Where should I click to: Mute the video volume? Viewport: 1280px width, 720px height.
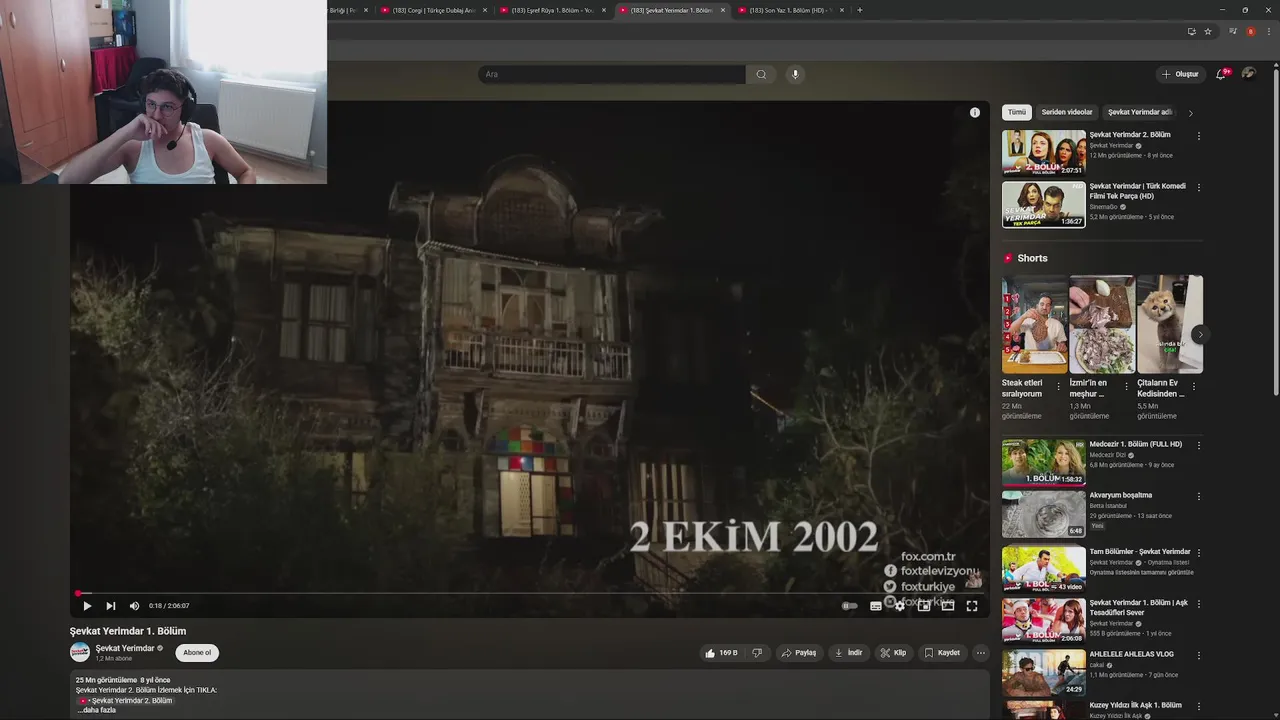pos(134,606)
